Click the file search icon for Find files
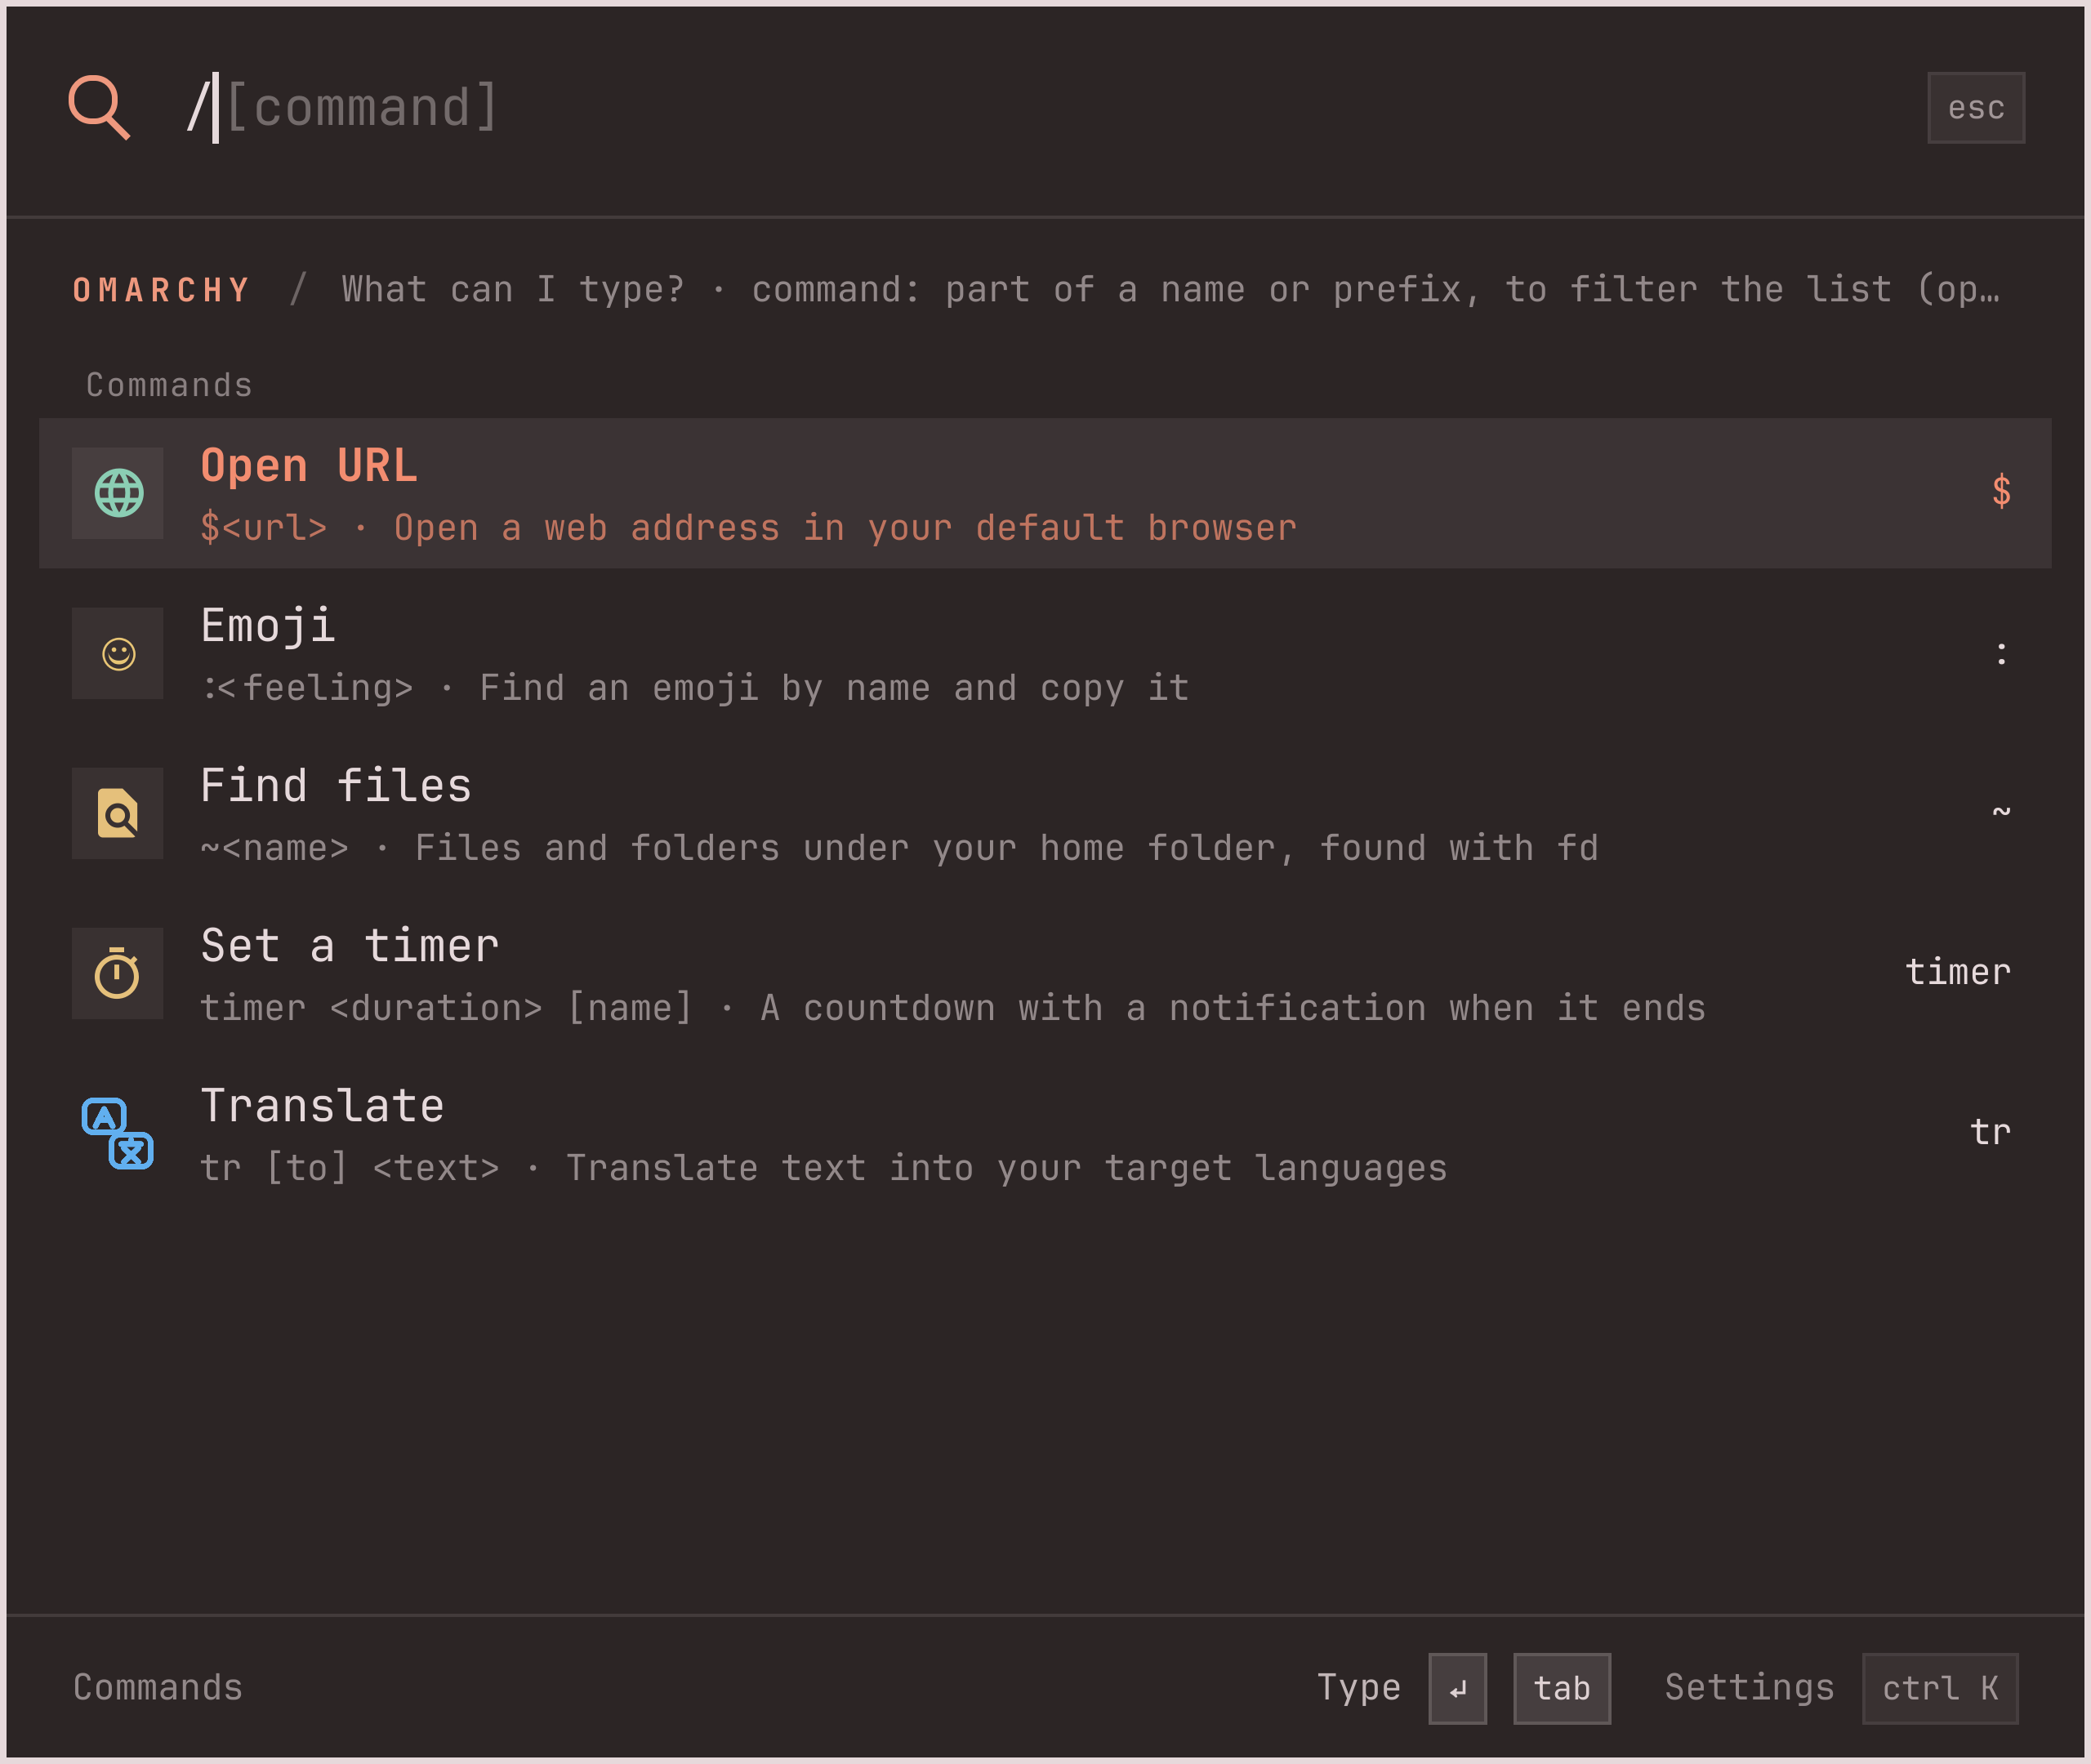Viewport: 2091px width, 1764px height. click(118, 813)
